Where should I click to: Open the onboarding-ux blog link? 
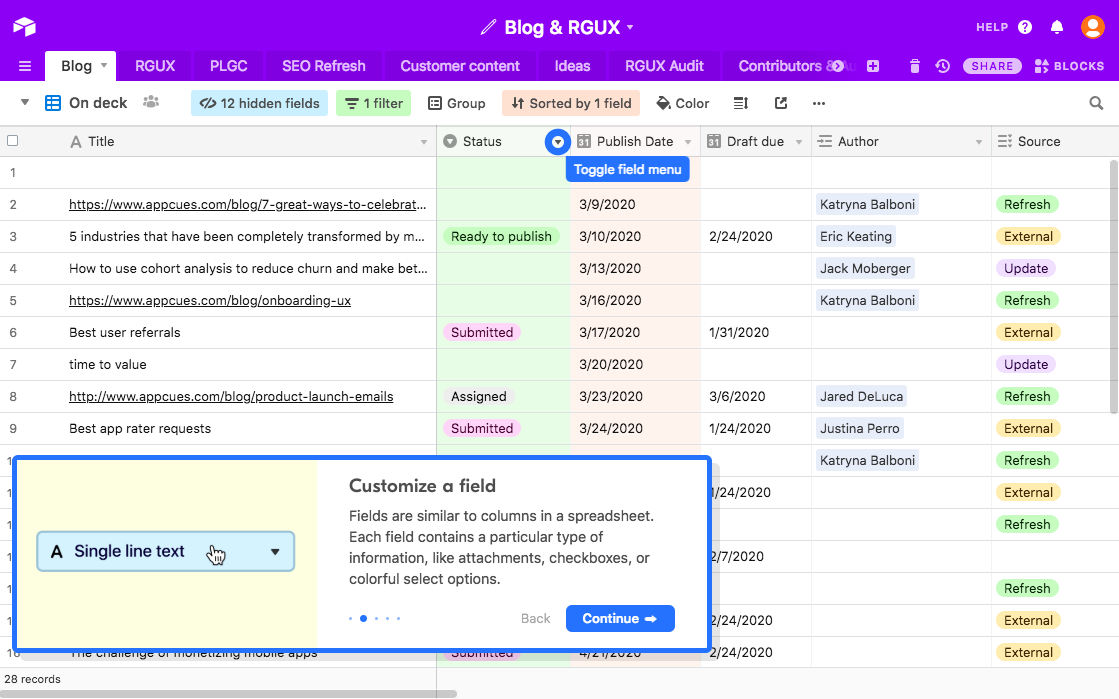pos(210,301)
